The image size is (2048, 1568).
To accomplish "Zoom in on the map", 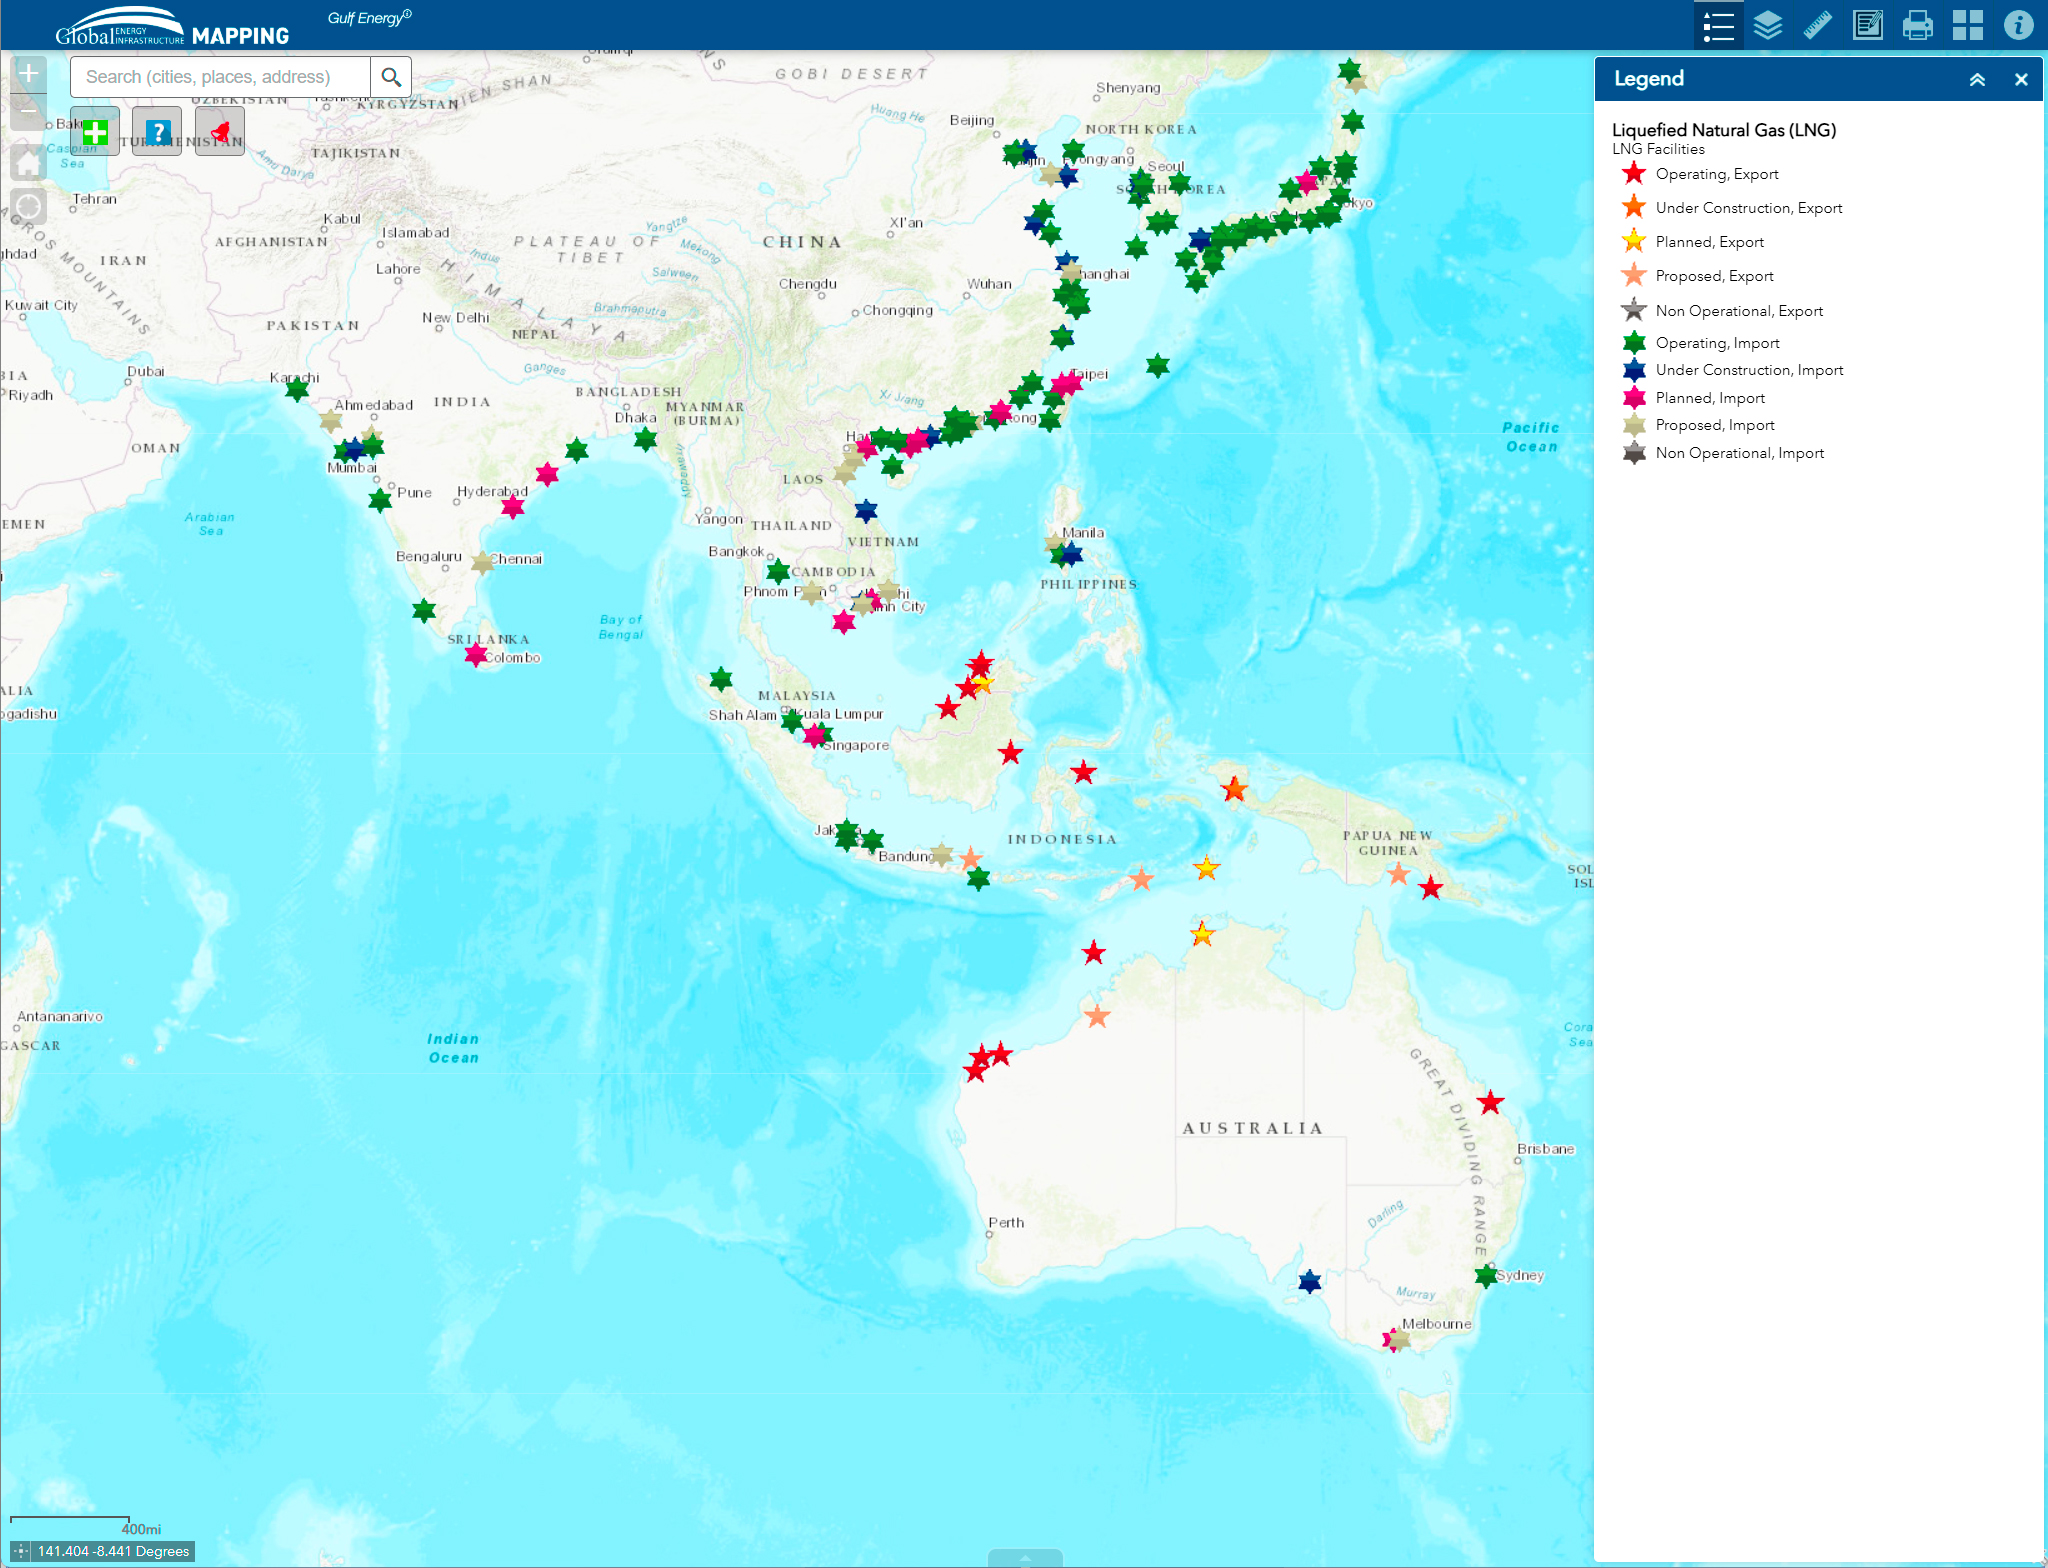I will [x=29, y=74].
